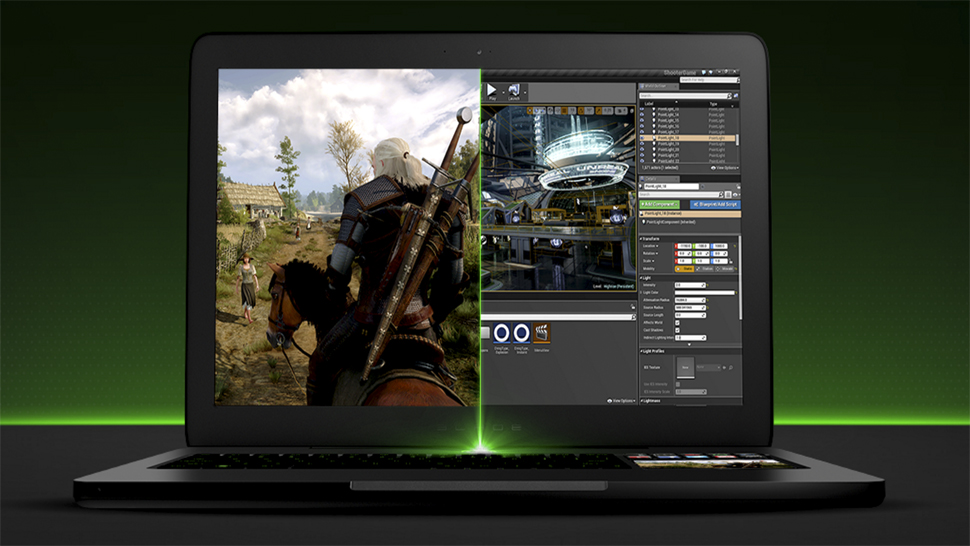Click the Blueprint/Add Script button
Viewport: 970px width, 546px height.
tap(715, 204)
